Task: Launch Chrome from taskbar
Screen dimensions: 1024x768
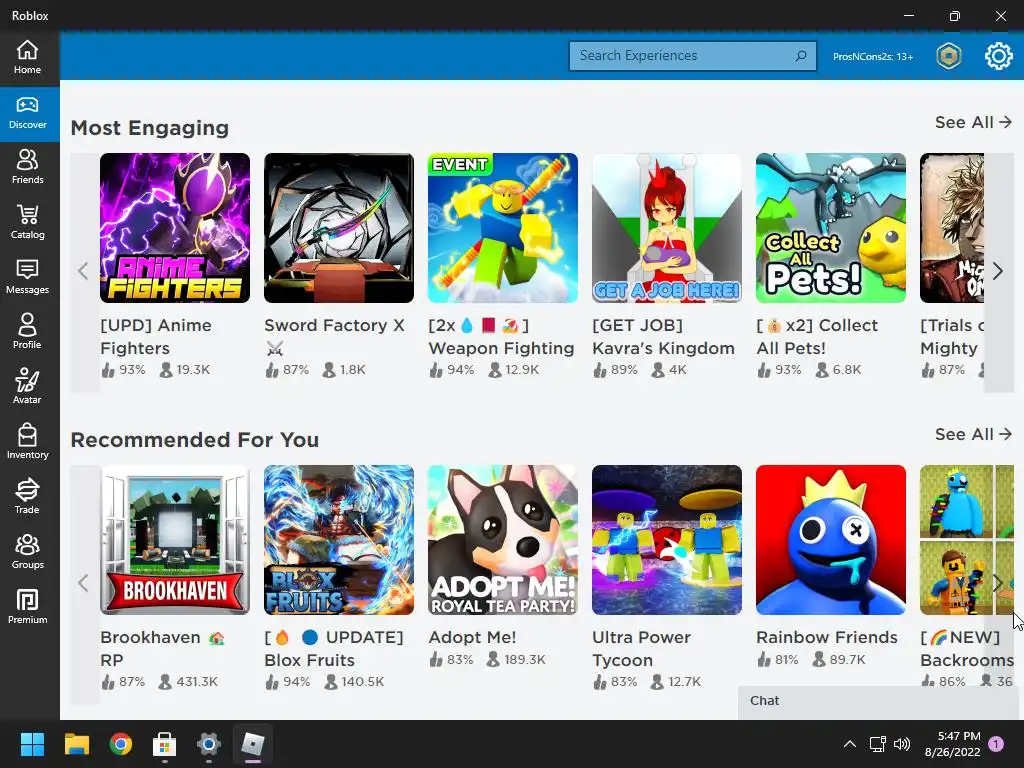Action: 121,744
